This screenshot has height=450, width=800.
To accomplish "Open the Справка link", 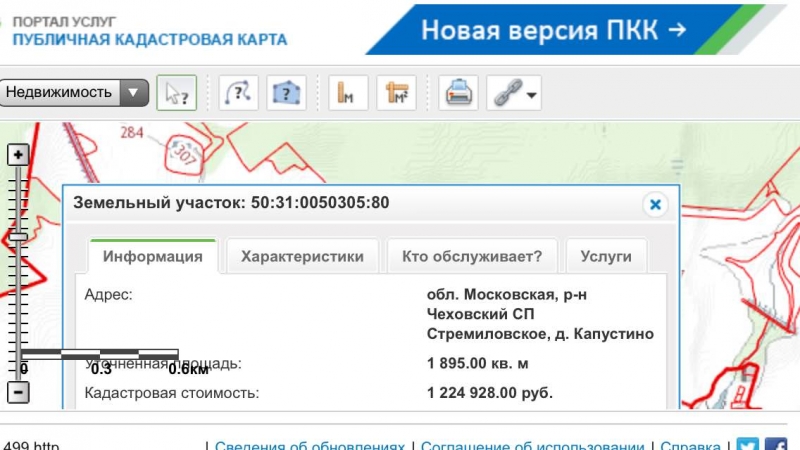I will [x=690, y=445].
